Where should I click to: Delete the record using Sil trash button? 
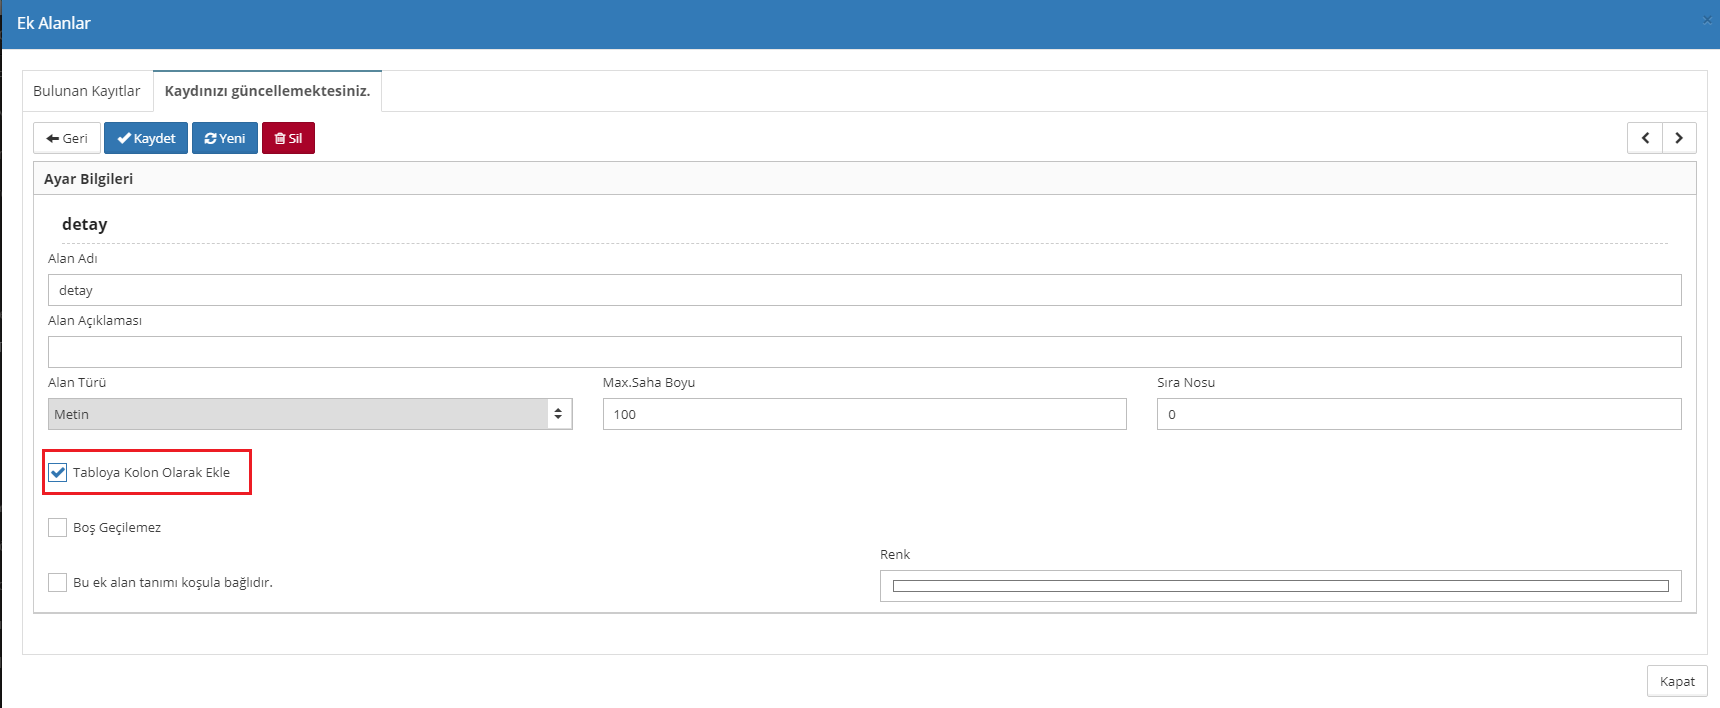point(288,138)
